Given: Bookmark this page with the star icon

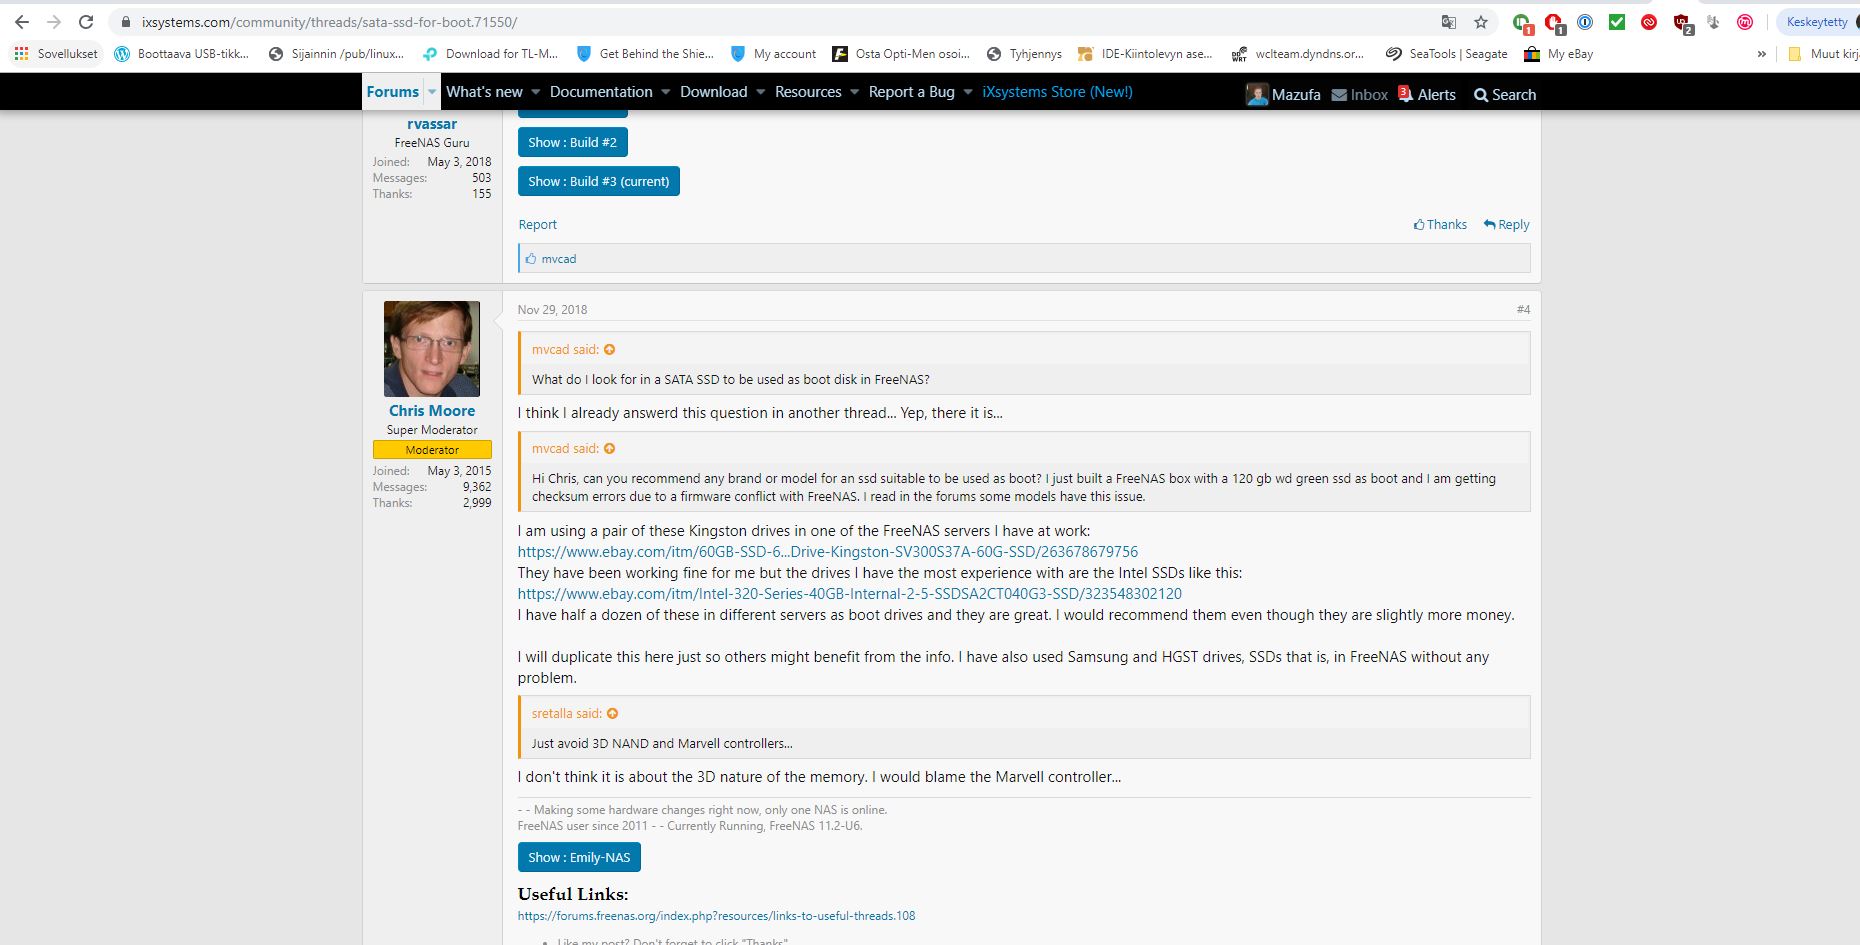Looking at the screenshot, I should click(x=1481, y=22).
